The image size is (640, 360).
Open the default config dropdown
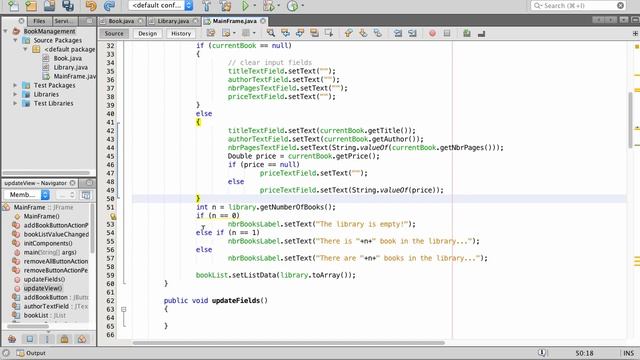click(161, 5)
